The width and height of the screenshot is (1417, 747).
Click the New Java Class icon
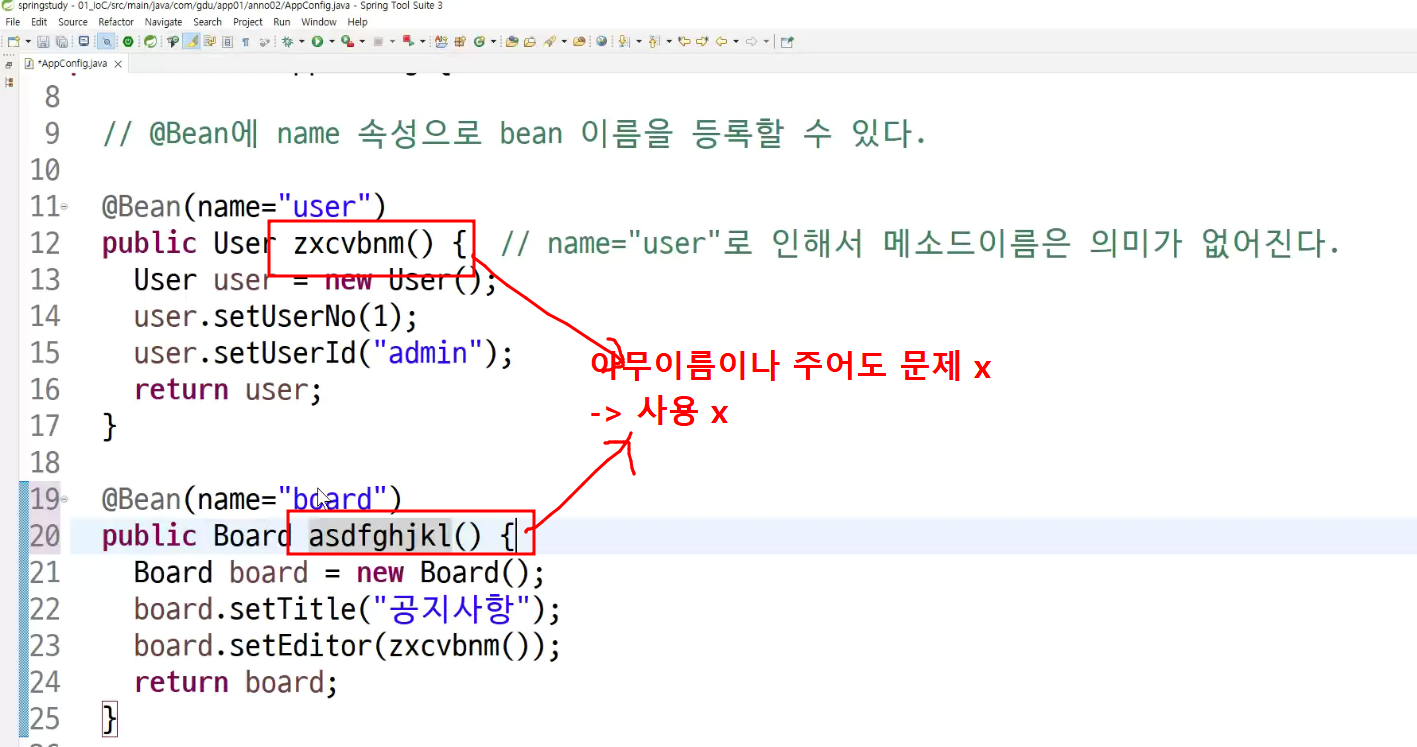pyautogui.click(x=479, y=41)
